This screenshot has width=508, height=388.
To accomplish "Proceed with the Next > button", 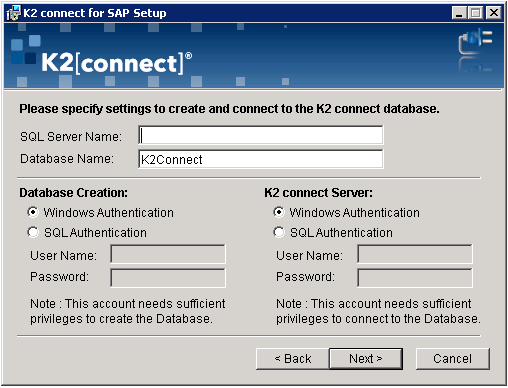I will [366, 359].
